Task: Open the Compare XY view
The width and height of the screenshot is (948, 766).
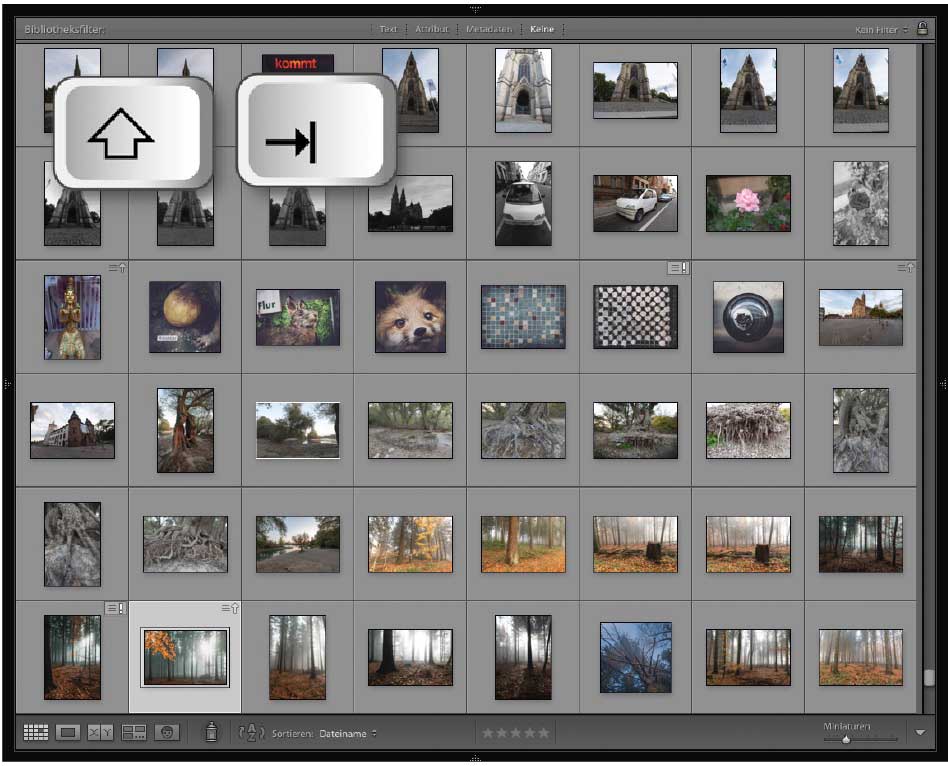Action: (x=100, y=733)
